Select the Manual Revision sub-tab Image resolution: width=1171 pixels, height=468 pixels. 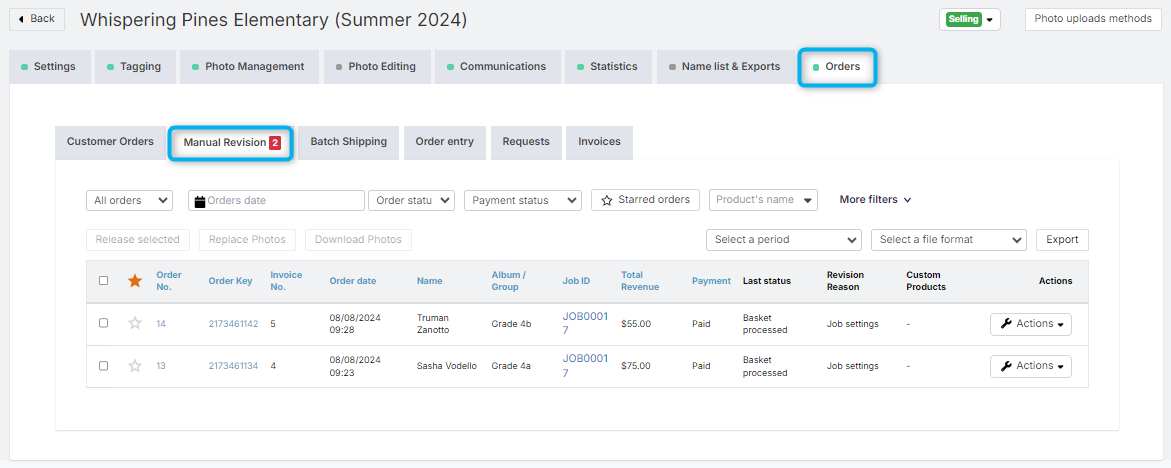(x=231, y=143)
